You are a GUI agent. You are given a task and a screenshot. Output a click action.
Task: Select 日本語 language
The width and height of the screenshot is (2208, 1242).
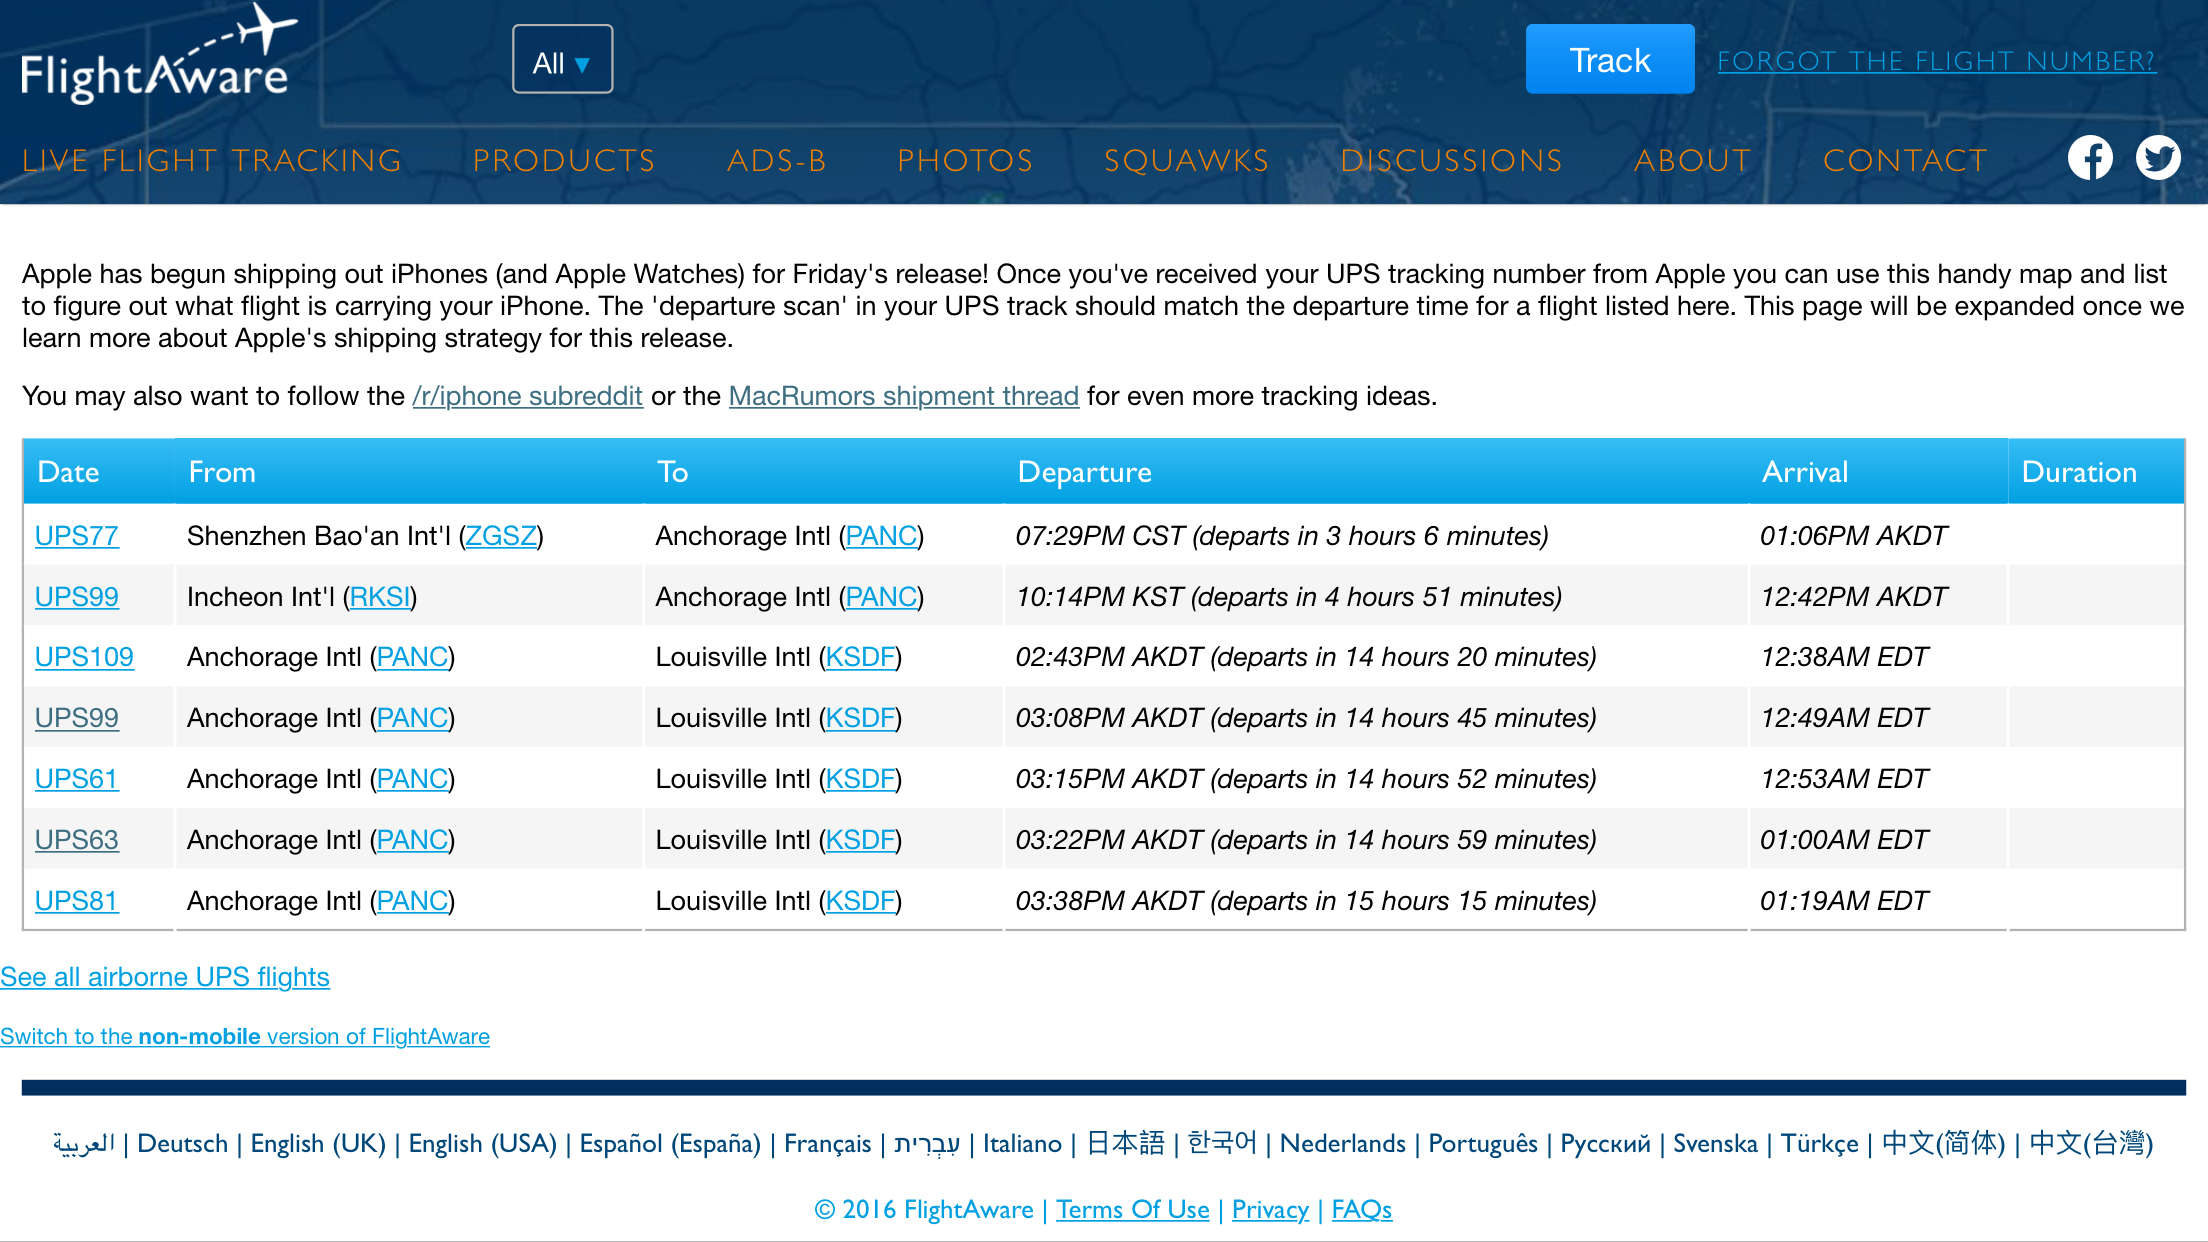coord(1125,1144)
